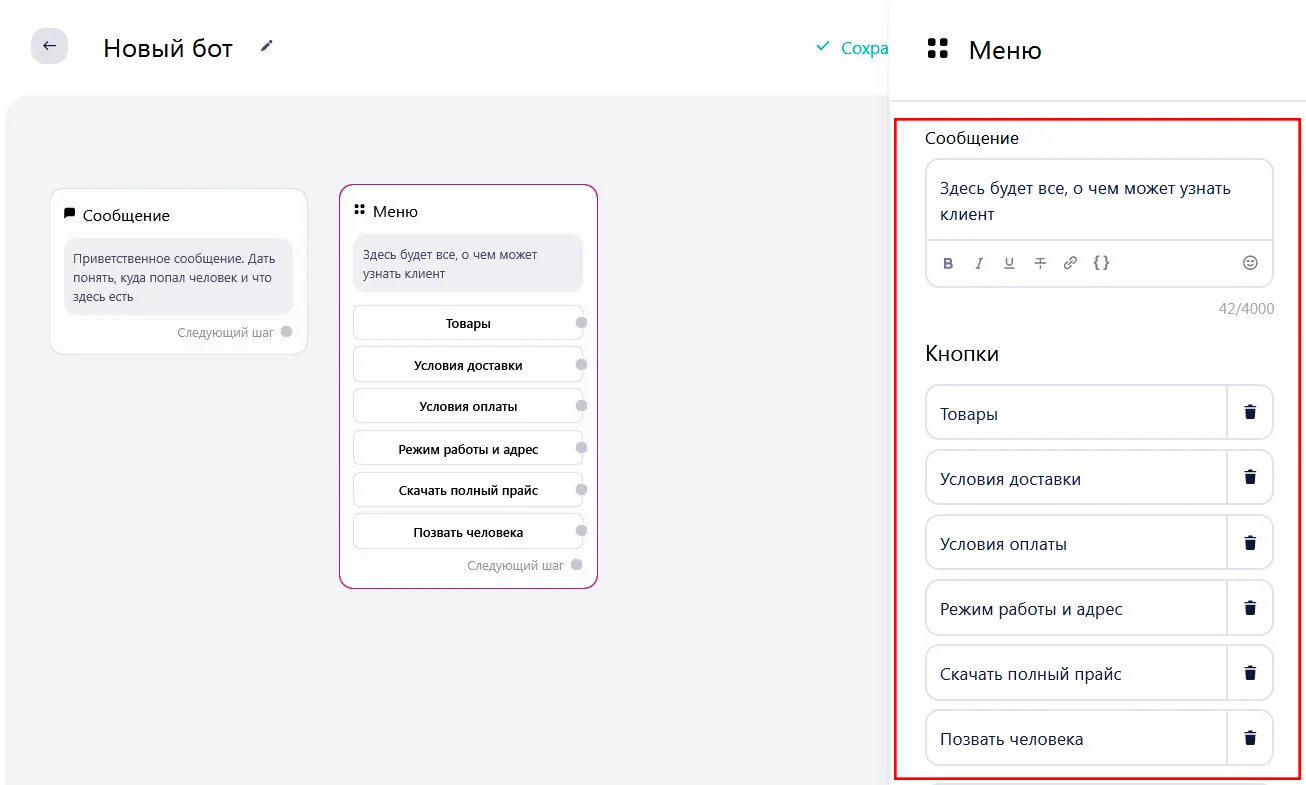Insert a variable with curly braces icon
1306x785 pixels.
coord(1101,263)
